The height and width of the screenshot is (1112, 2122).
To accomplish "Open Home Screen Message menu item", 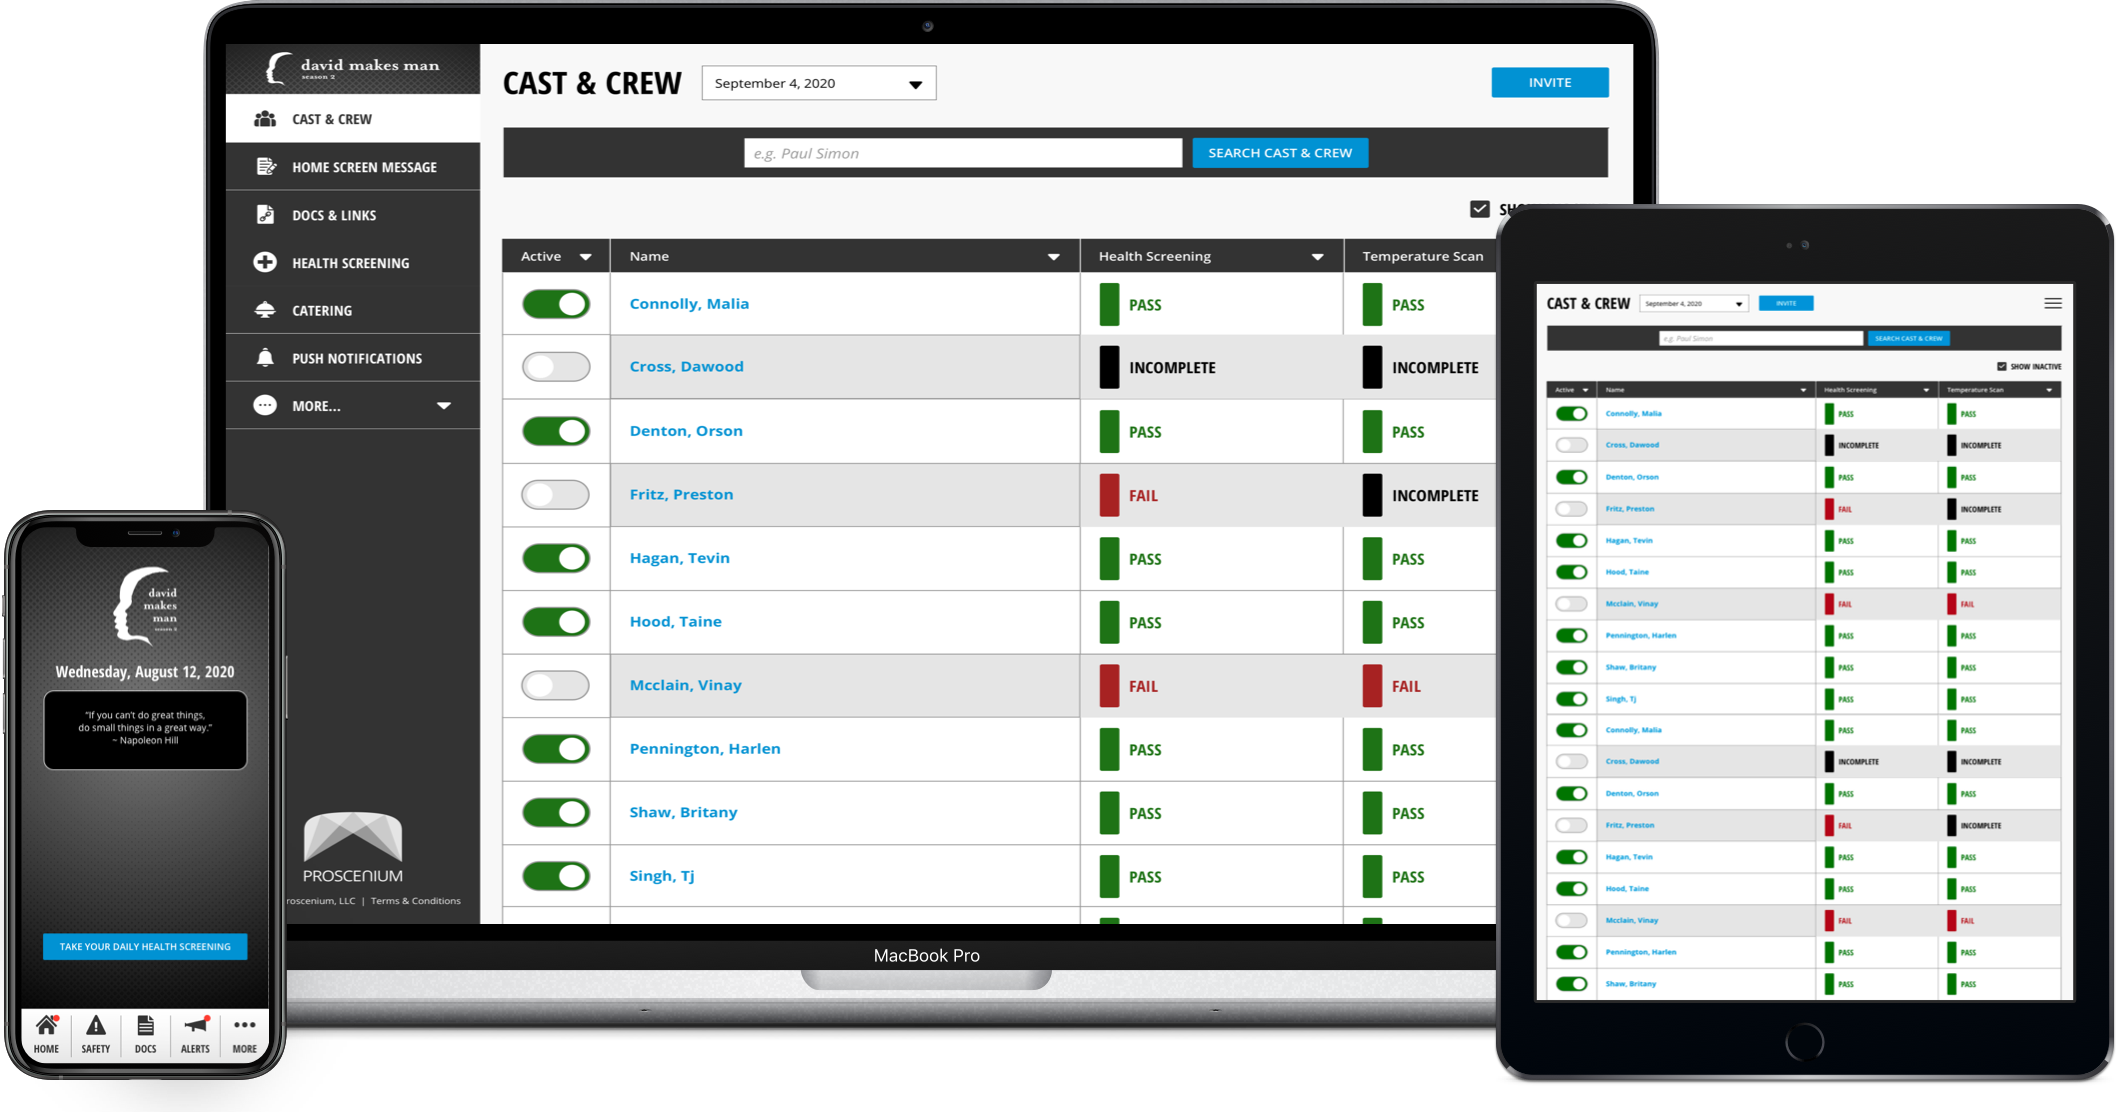I will pyautogui.click(x=364, y=167).
